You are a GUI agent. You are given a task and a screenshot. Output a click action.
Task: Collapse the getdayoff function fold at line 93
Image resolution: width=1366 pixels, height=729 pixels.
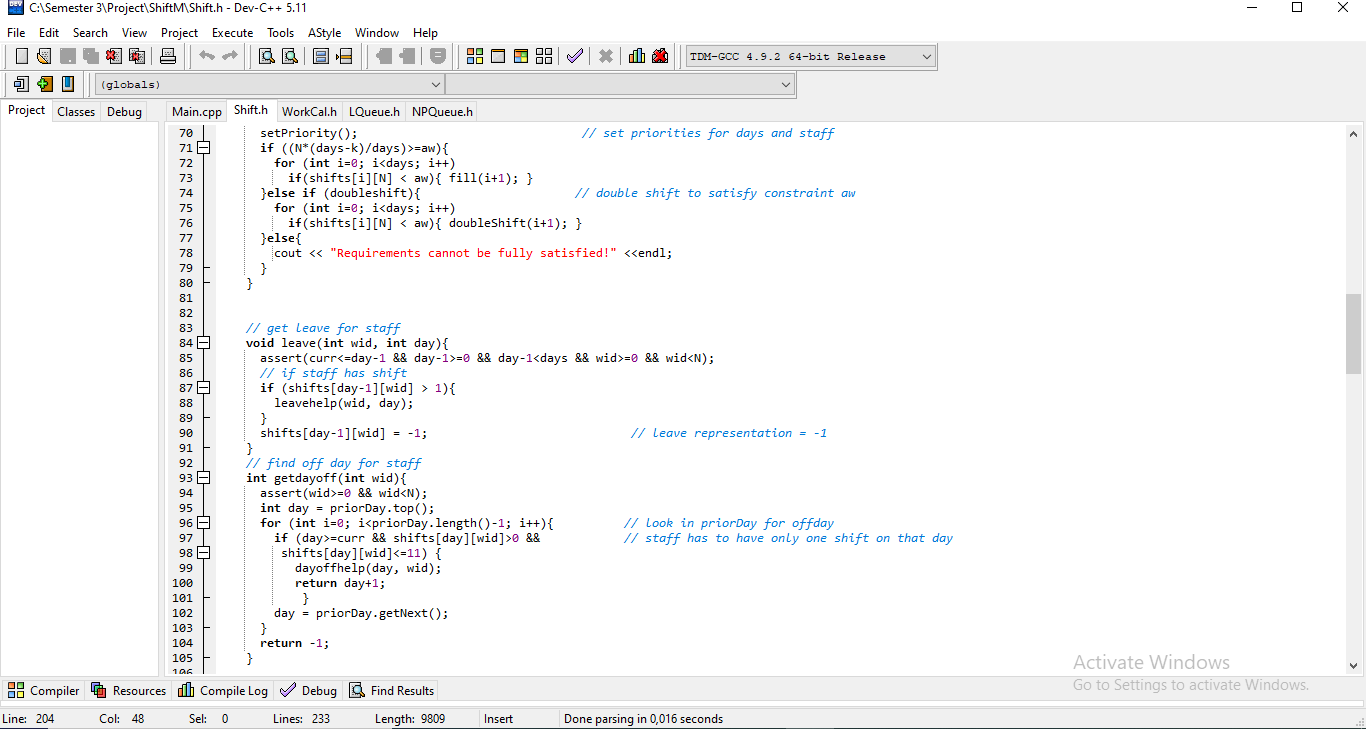pyautogui.click(x=204, y=478)
